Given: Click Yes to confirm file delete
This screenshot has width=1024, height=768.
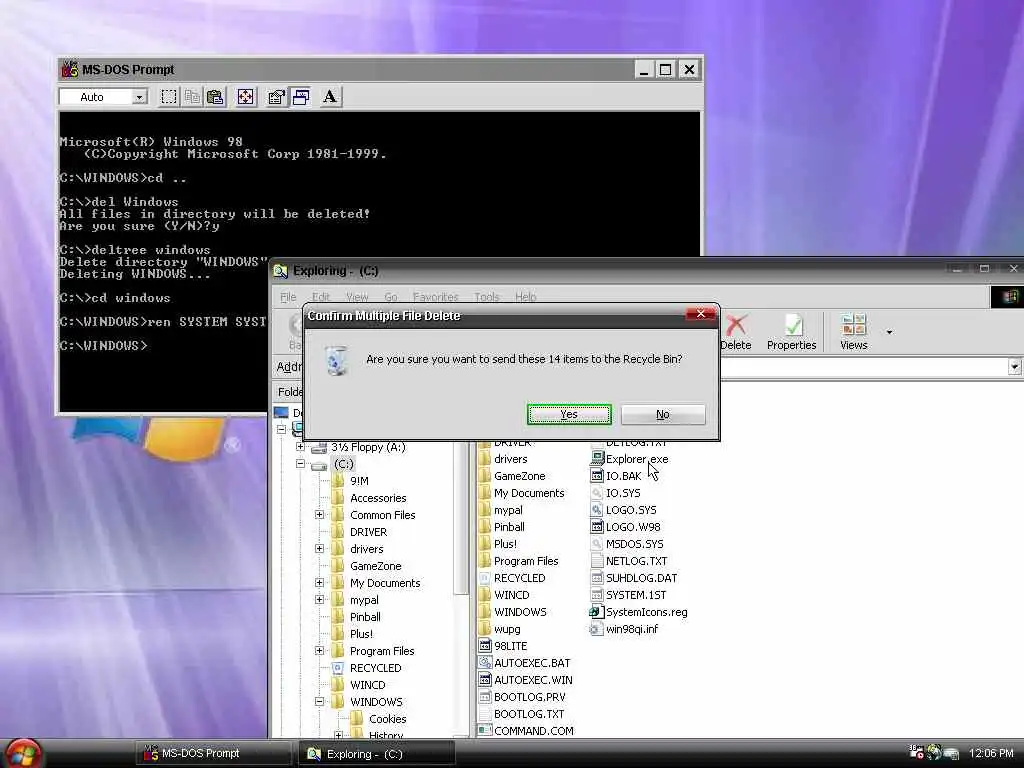Looking at the screenshot, I should coord(569,414).
